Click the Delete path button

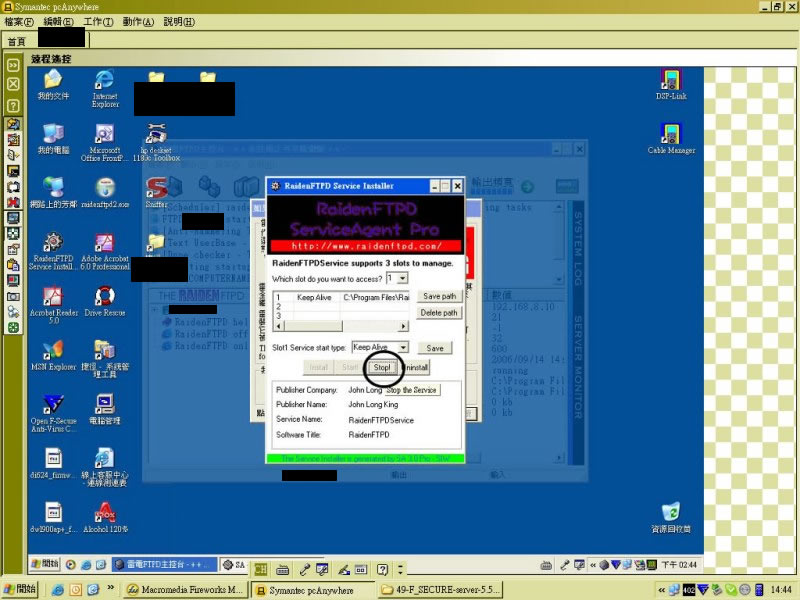coord(439,313)
